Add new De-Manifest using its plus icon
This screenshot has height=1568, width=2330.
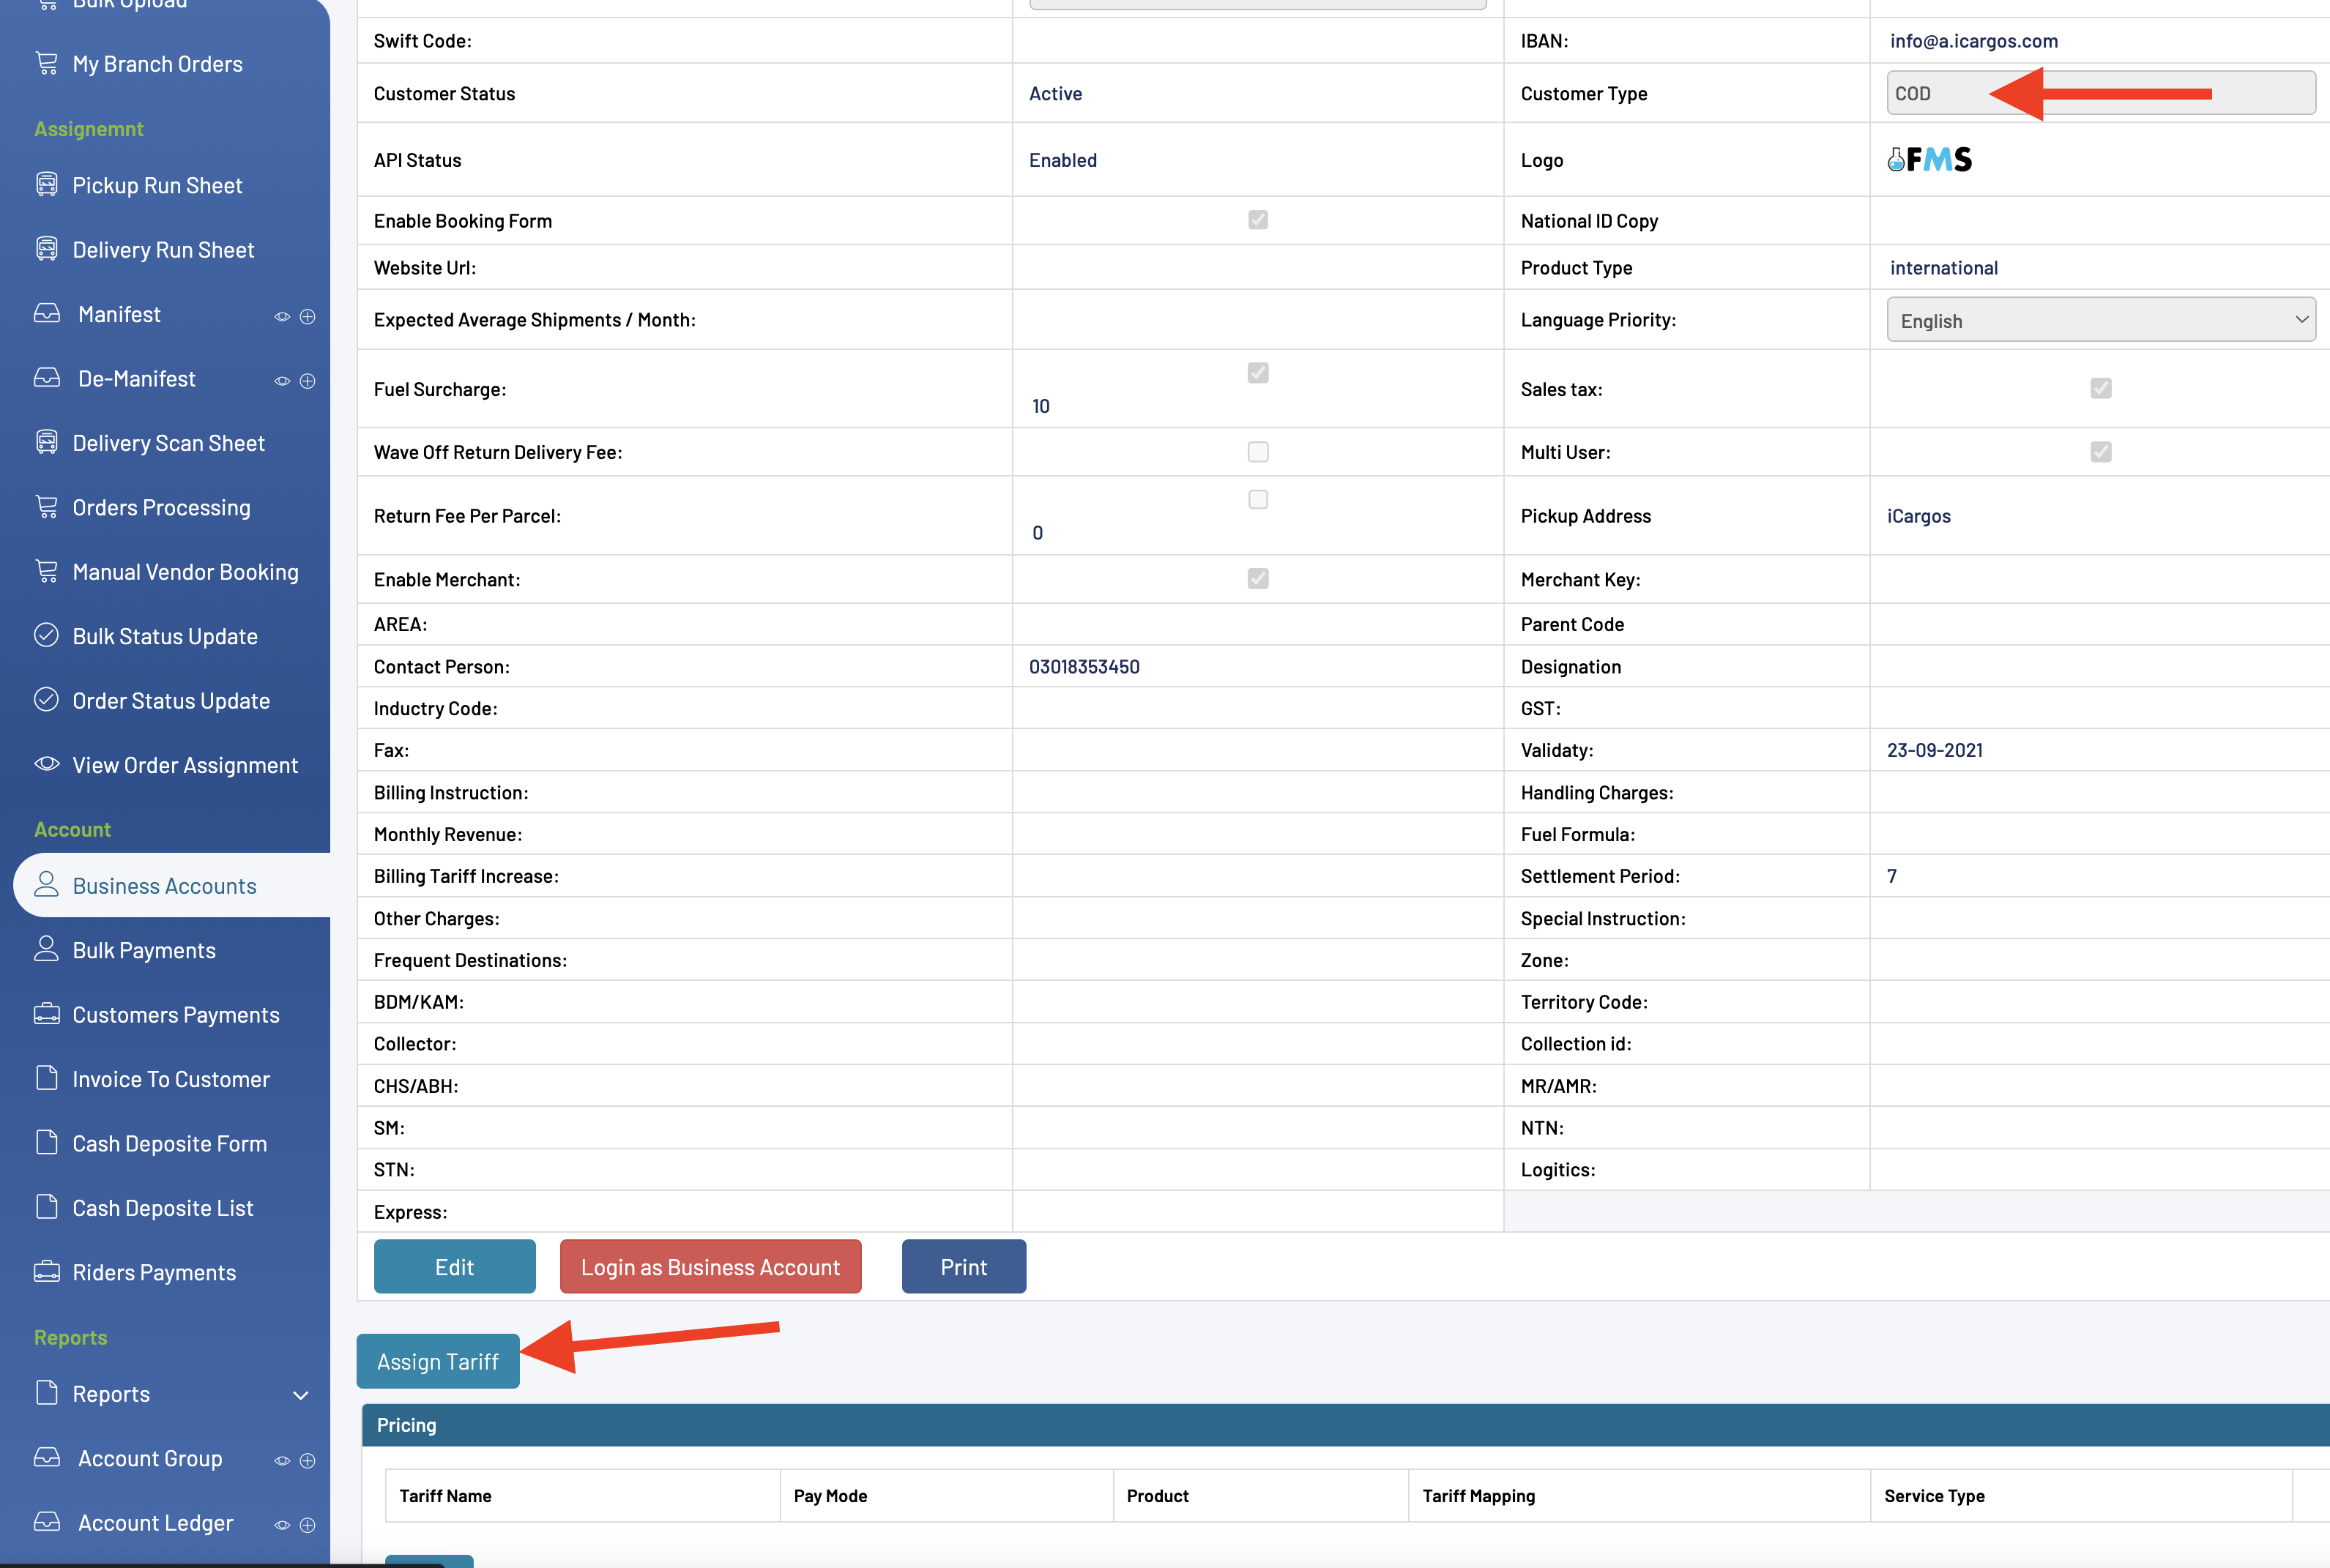pos(308,381)
